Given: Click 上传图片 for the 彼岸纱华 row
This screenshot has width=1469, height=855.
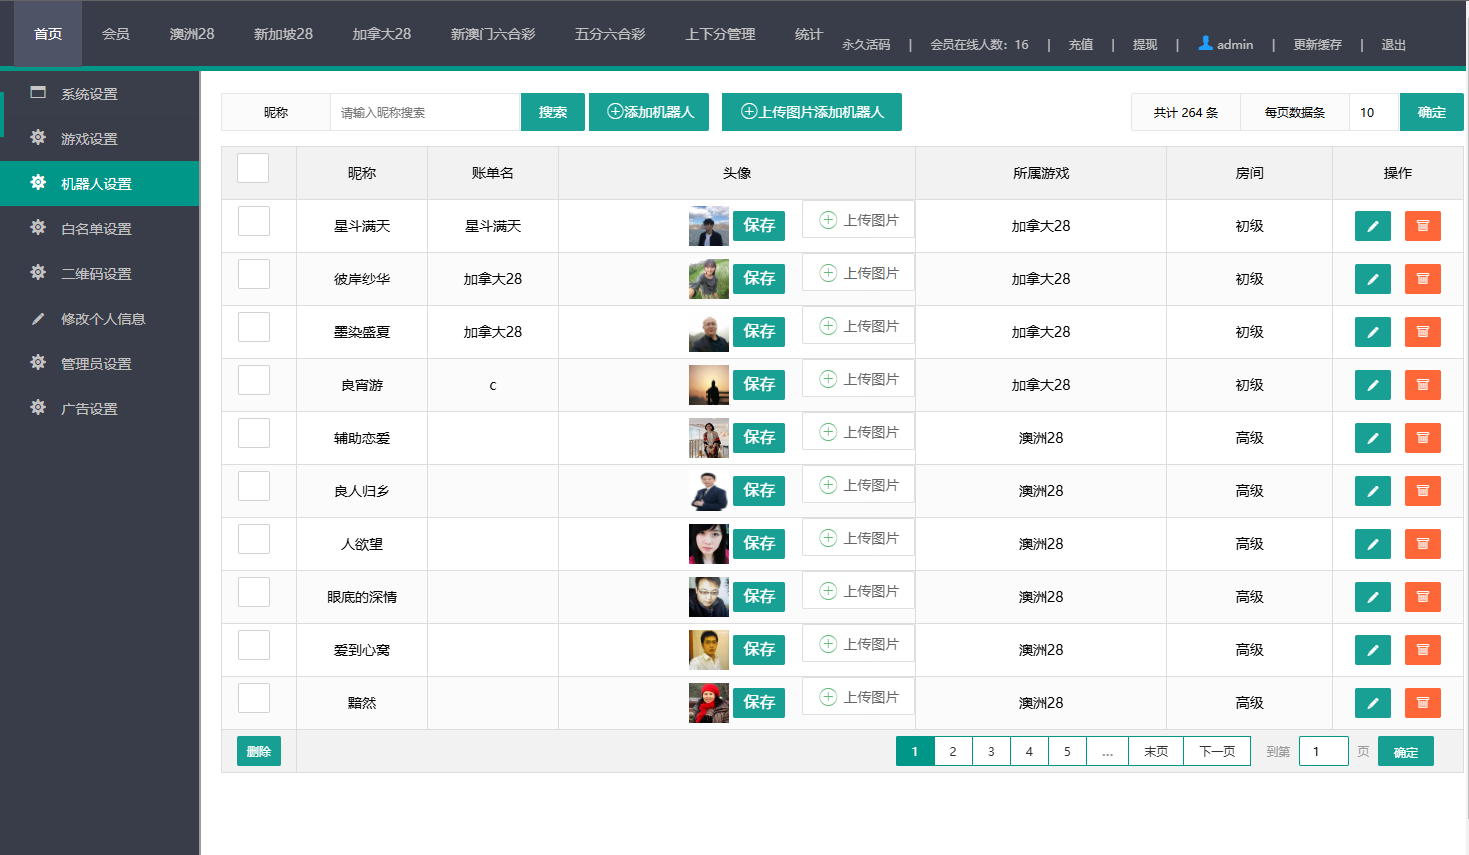Looking at the screenshot, I should (x=858, y=273).
